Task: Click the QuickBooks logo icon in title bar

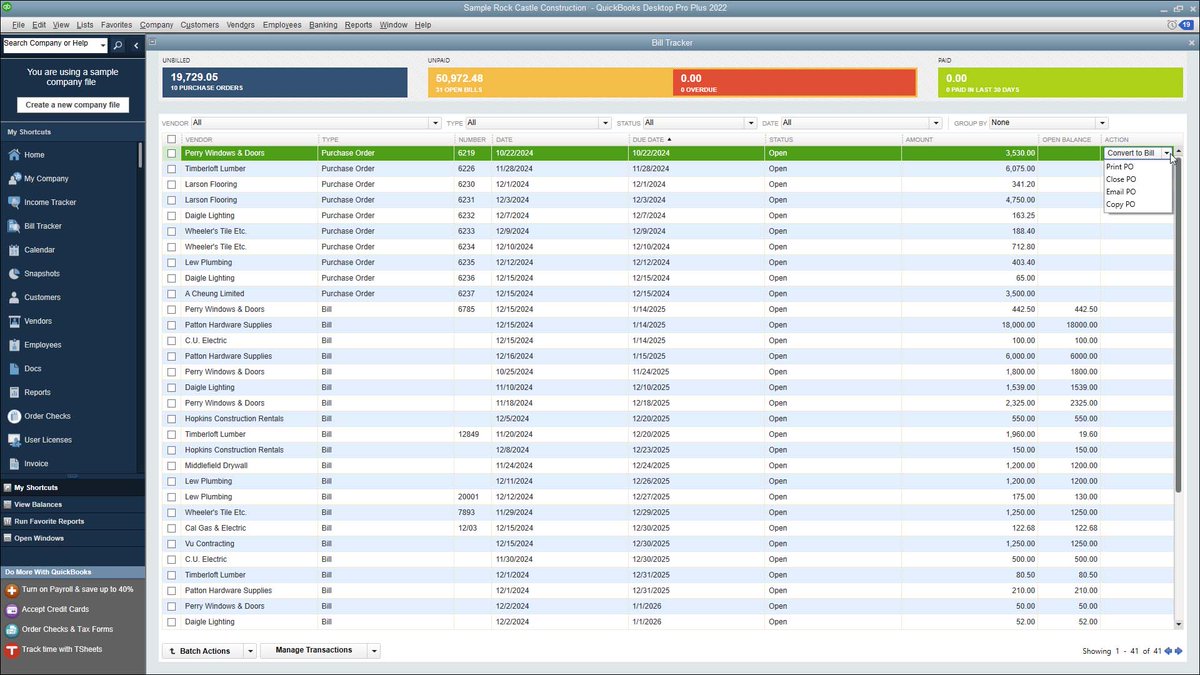Action: [x=6, y=7]
